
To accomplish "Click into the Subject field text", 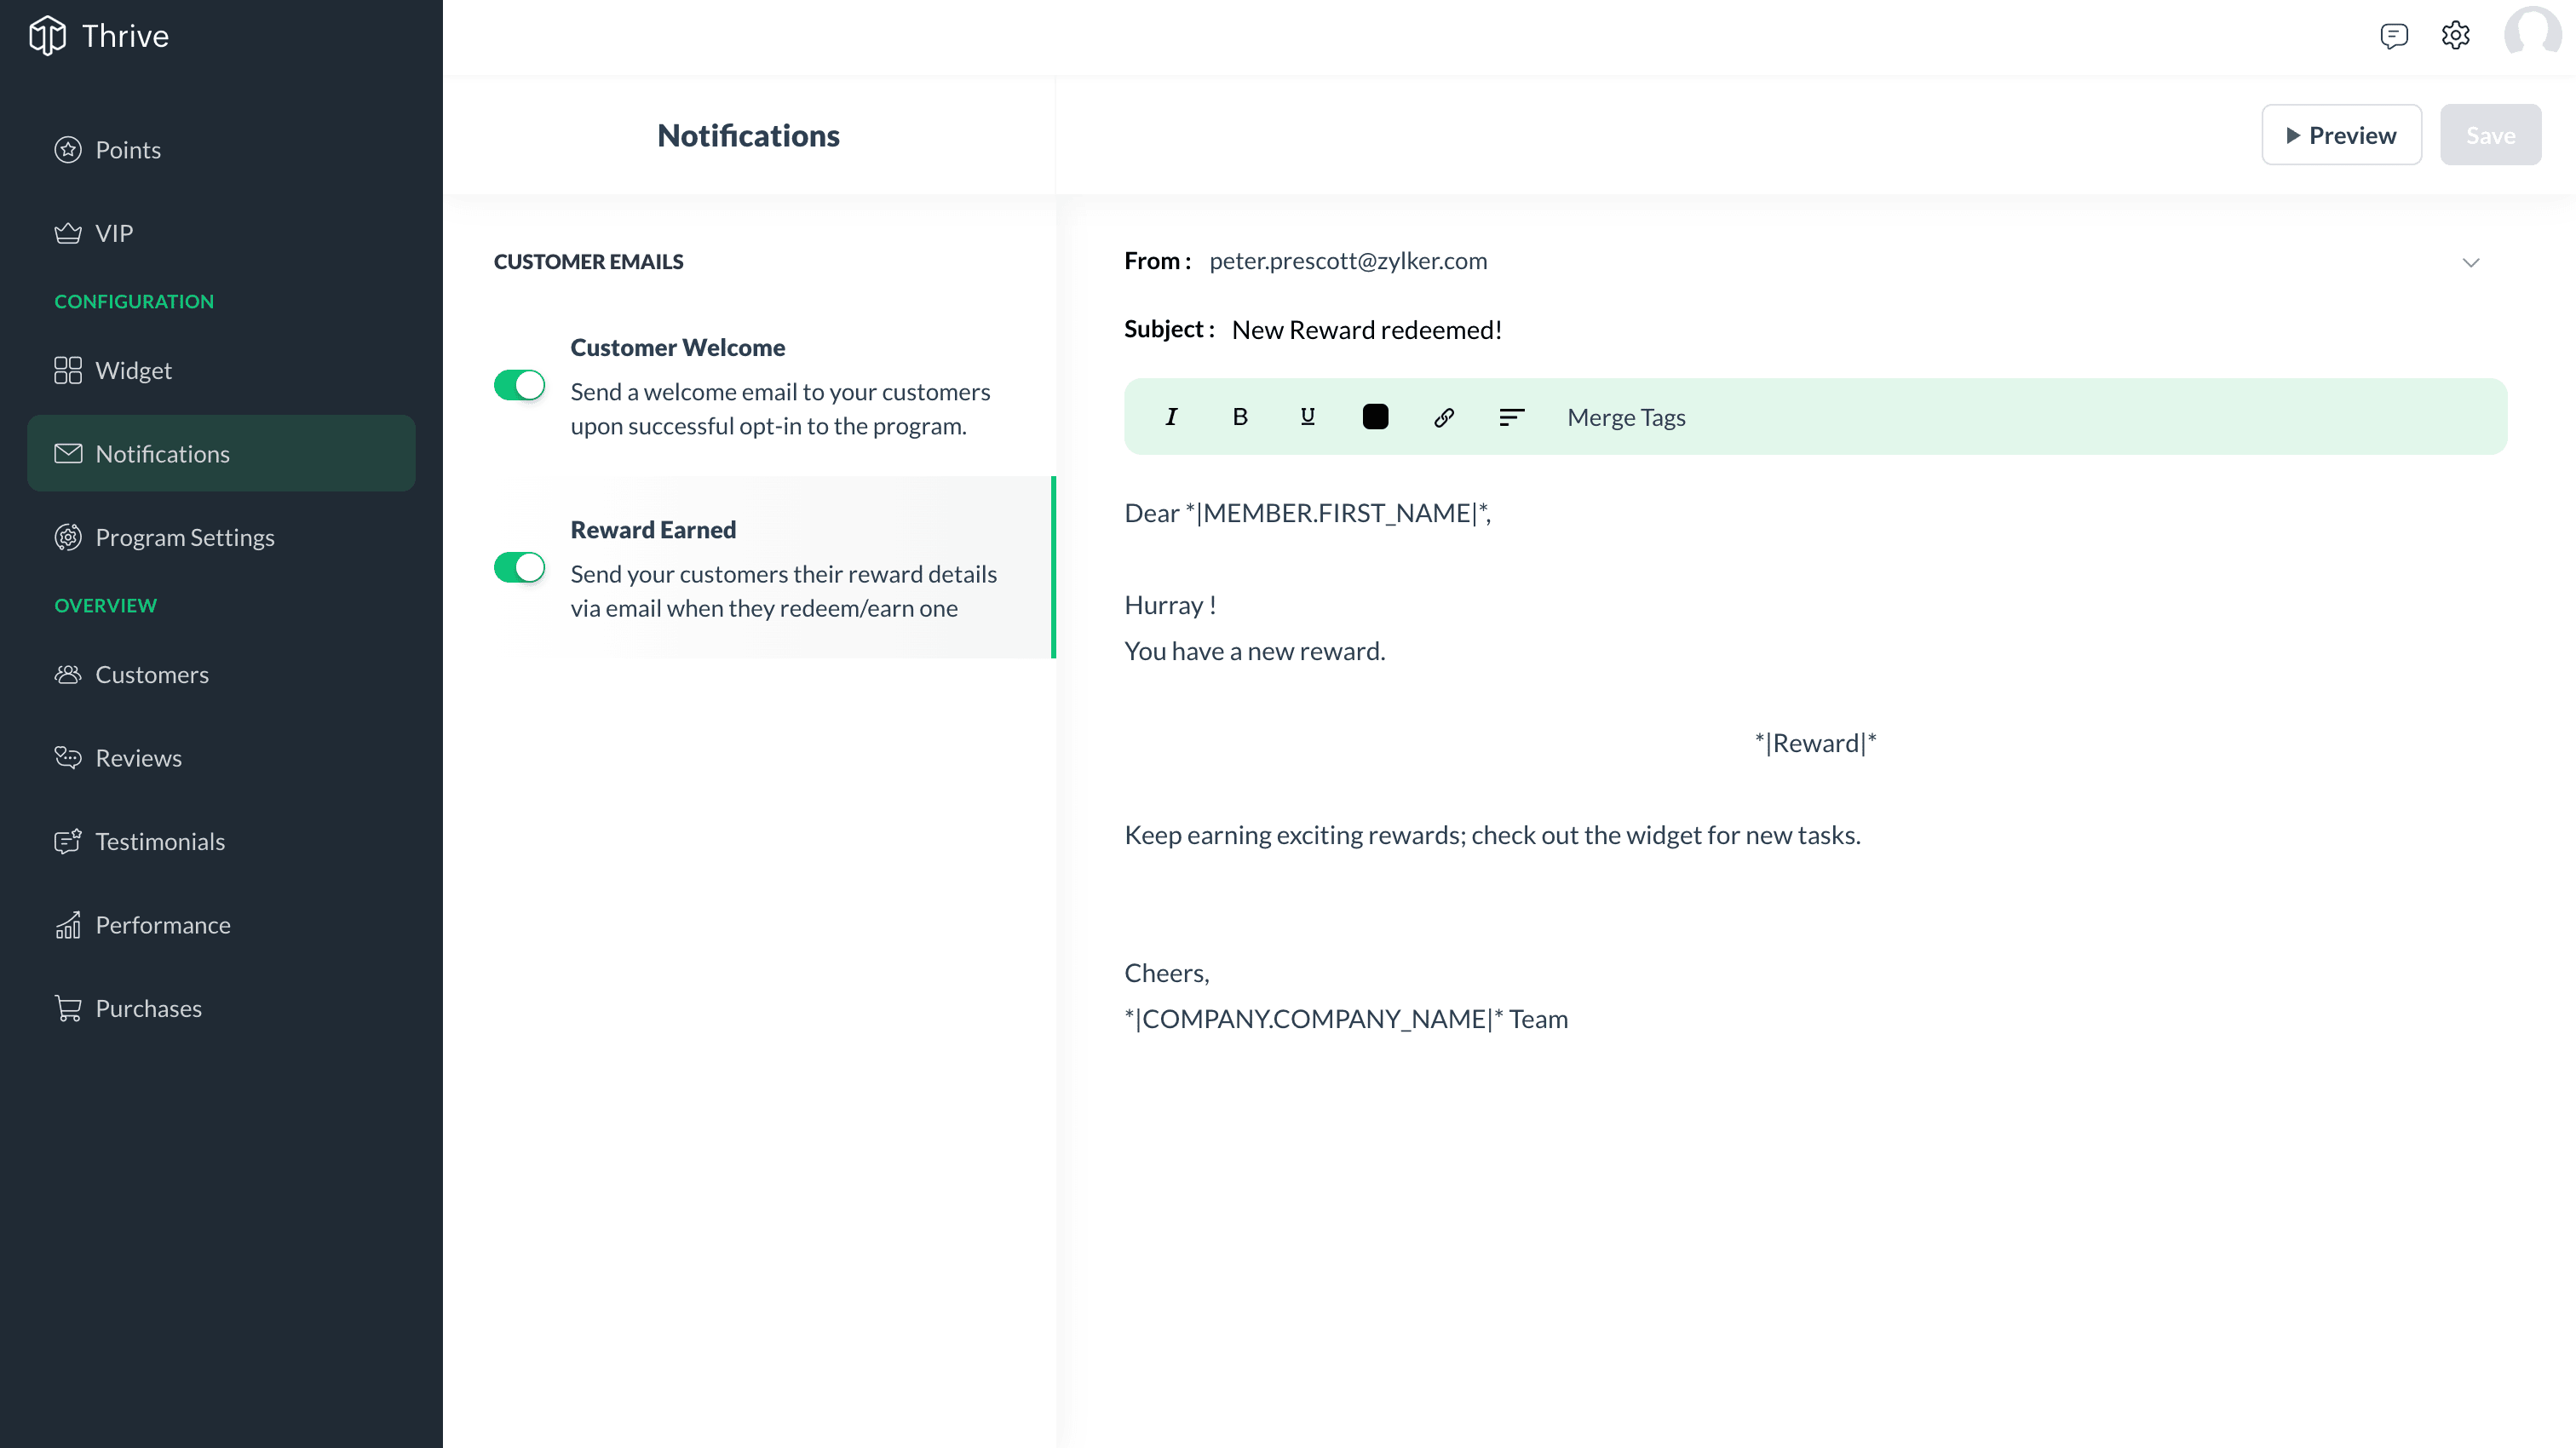I will (x=1366, y=330).
